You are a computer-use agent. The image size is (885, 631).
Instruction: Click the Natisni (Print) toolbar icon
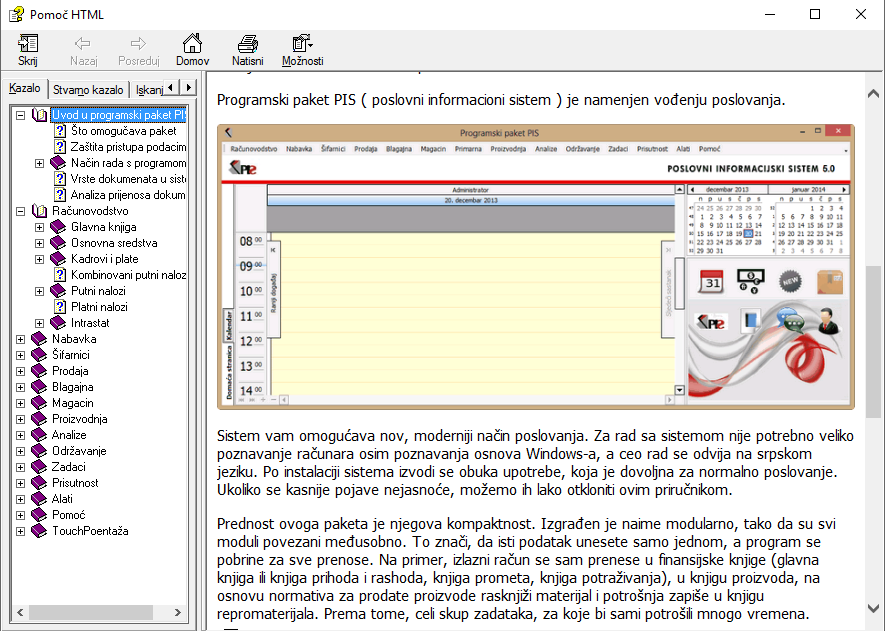tap(248, 43)
